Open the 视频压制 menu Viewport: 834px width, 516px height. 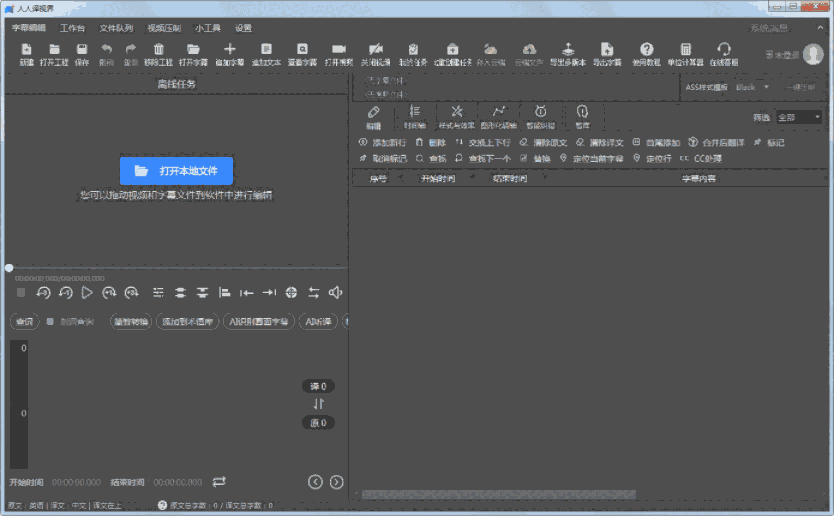pyautogui.click(x=163, y=28)
